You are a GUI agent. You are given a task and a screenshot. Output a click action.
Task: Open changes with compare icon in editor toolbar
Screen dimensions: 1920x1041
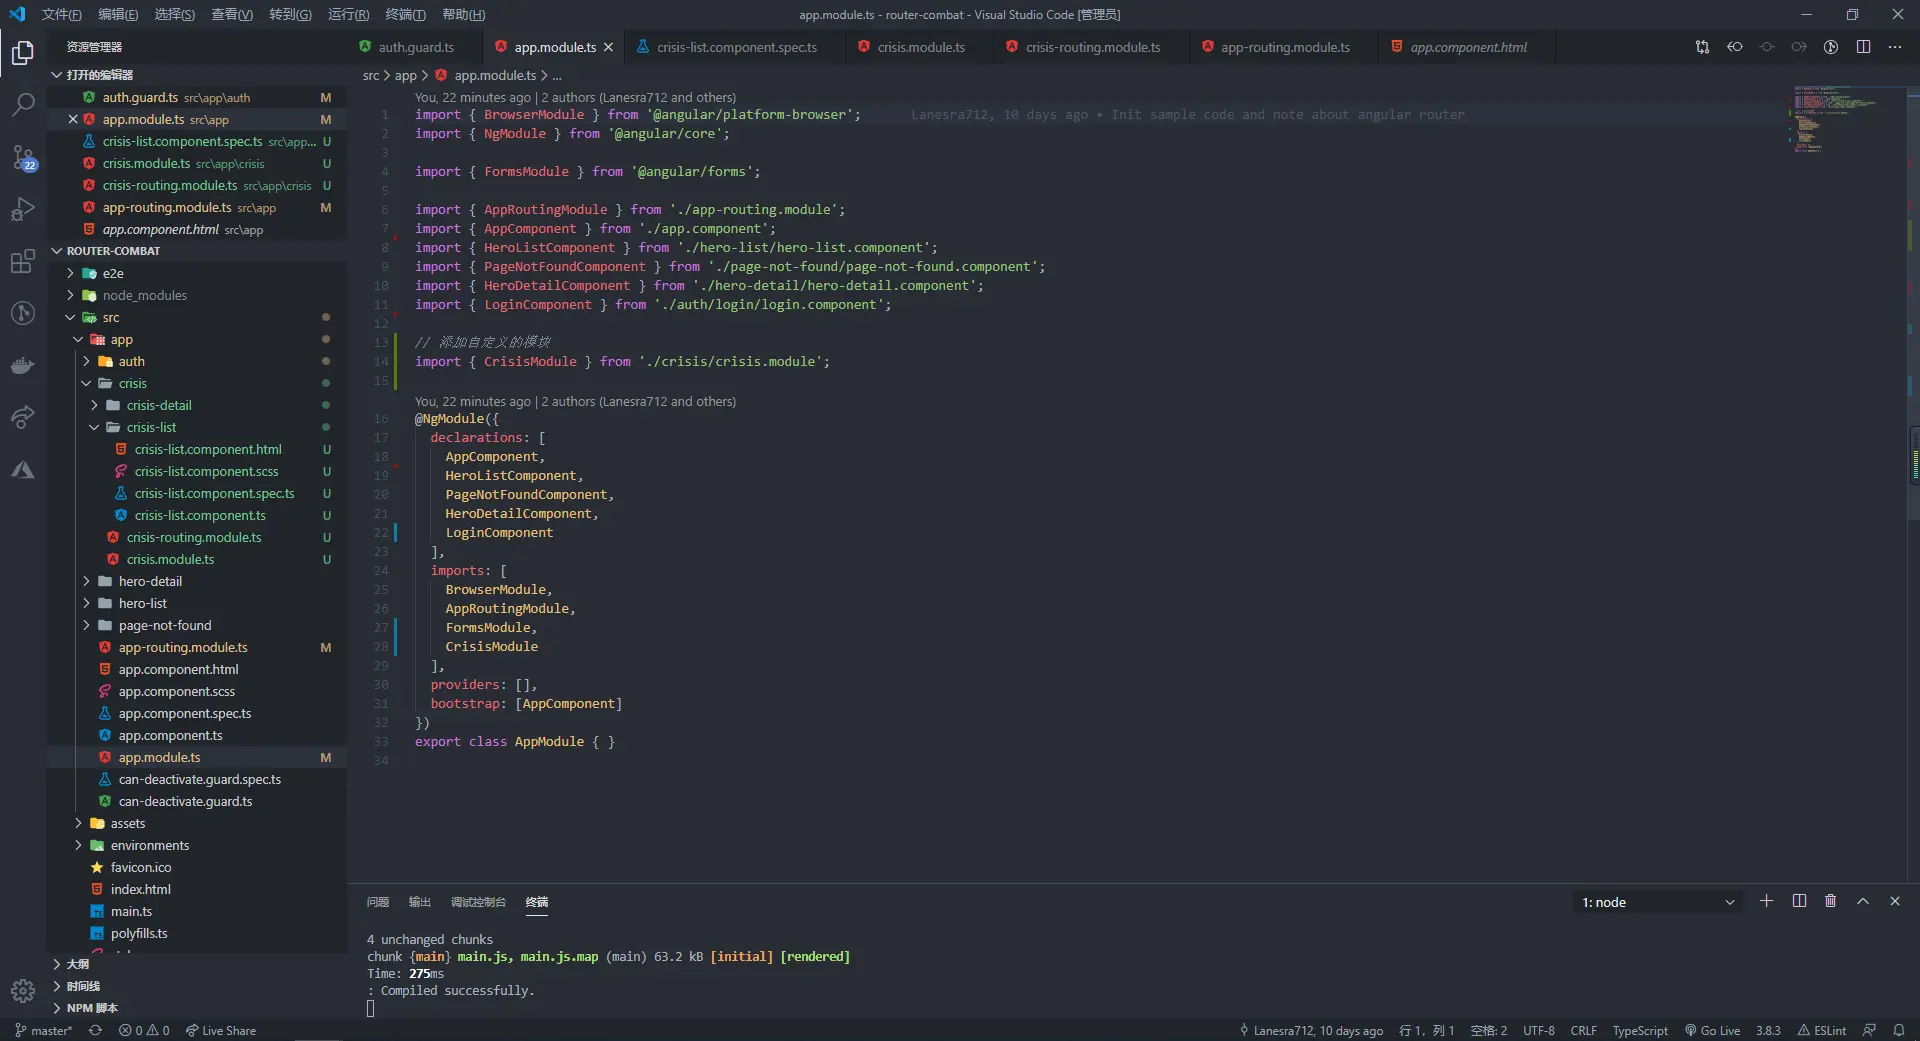pyautogui.click(x=1702, y=47)
